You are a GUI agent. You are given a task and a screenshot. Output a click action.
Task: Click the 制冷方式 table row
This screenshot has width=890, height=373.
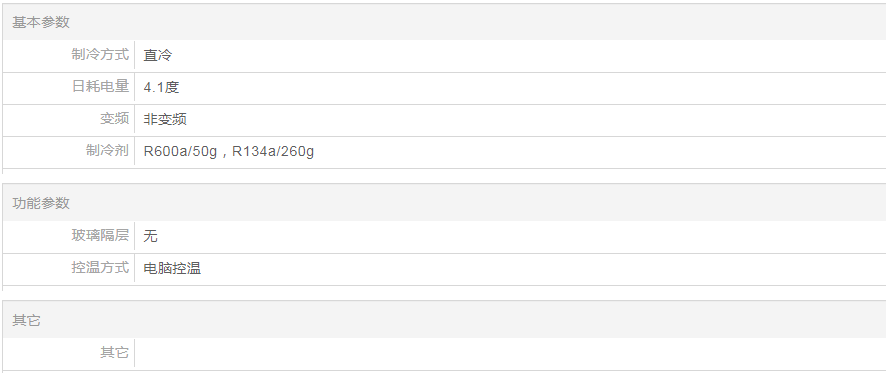(x=444, y=56)
